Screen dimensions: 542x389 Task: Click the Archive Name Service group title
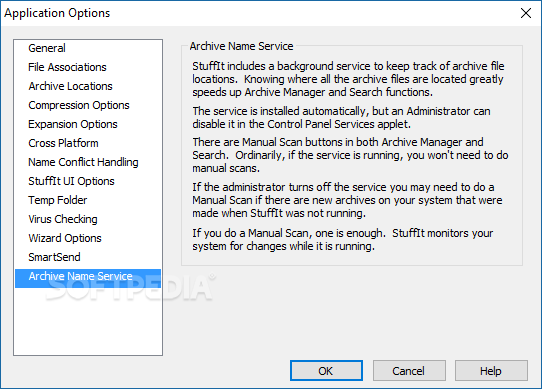coord(241,46)
